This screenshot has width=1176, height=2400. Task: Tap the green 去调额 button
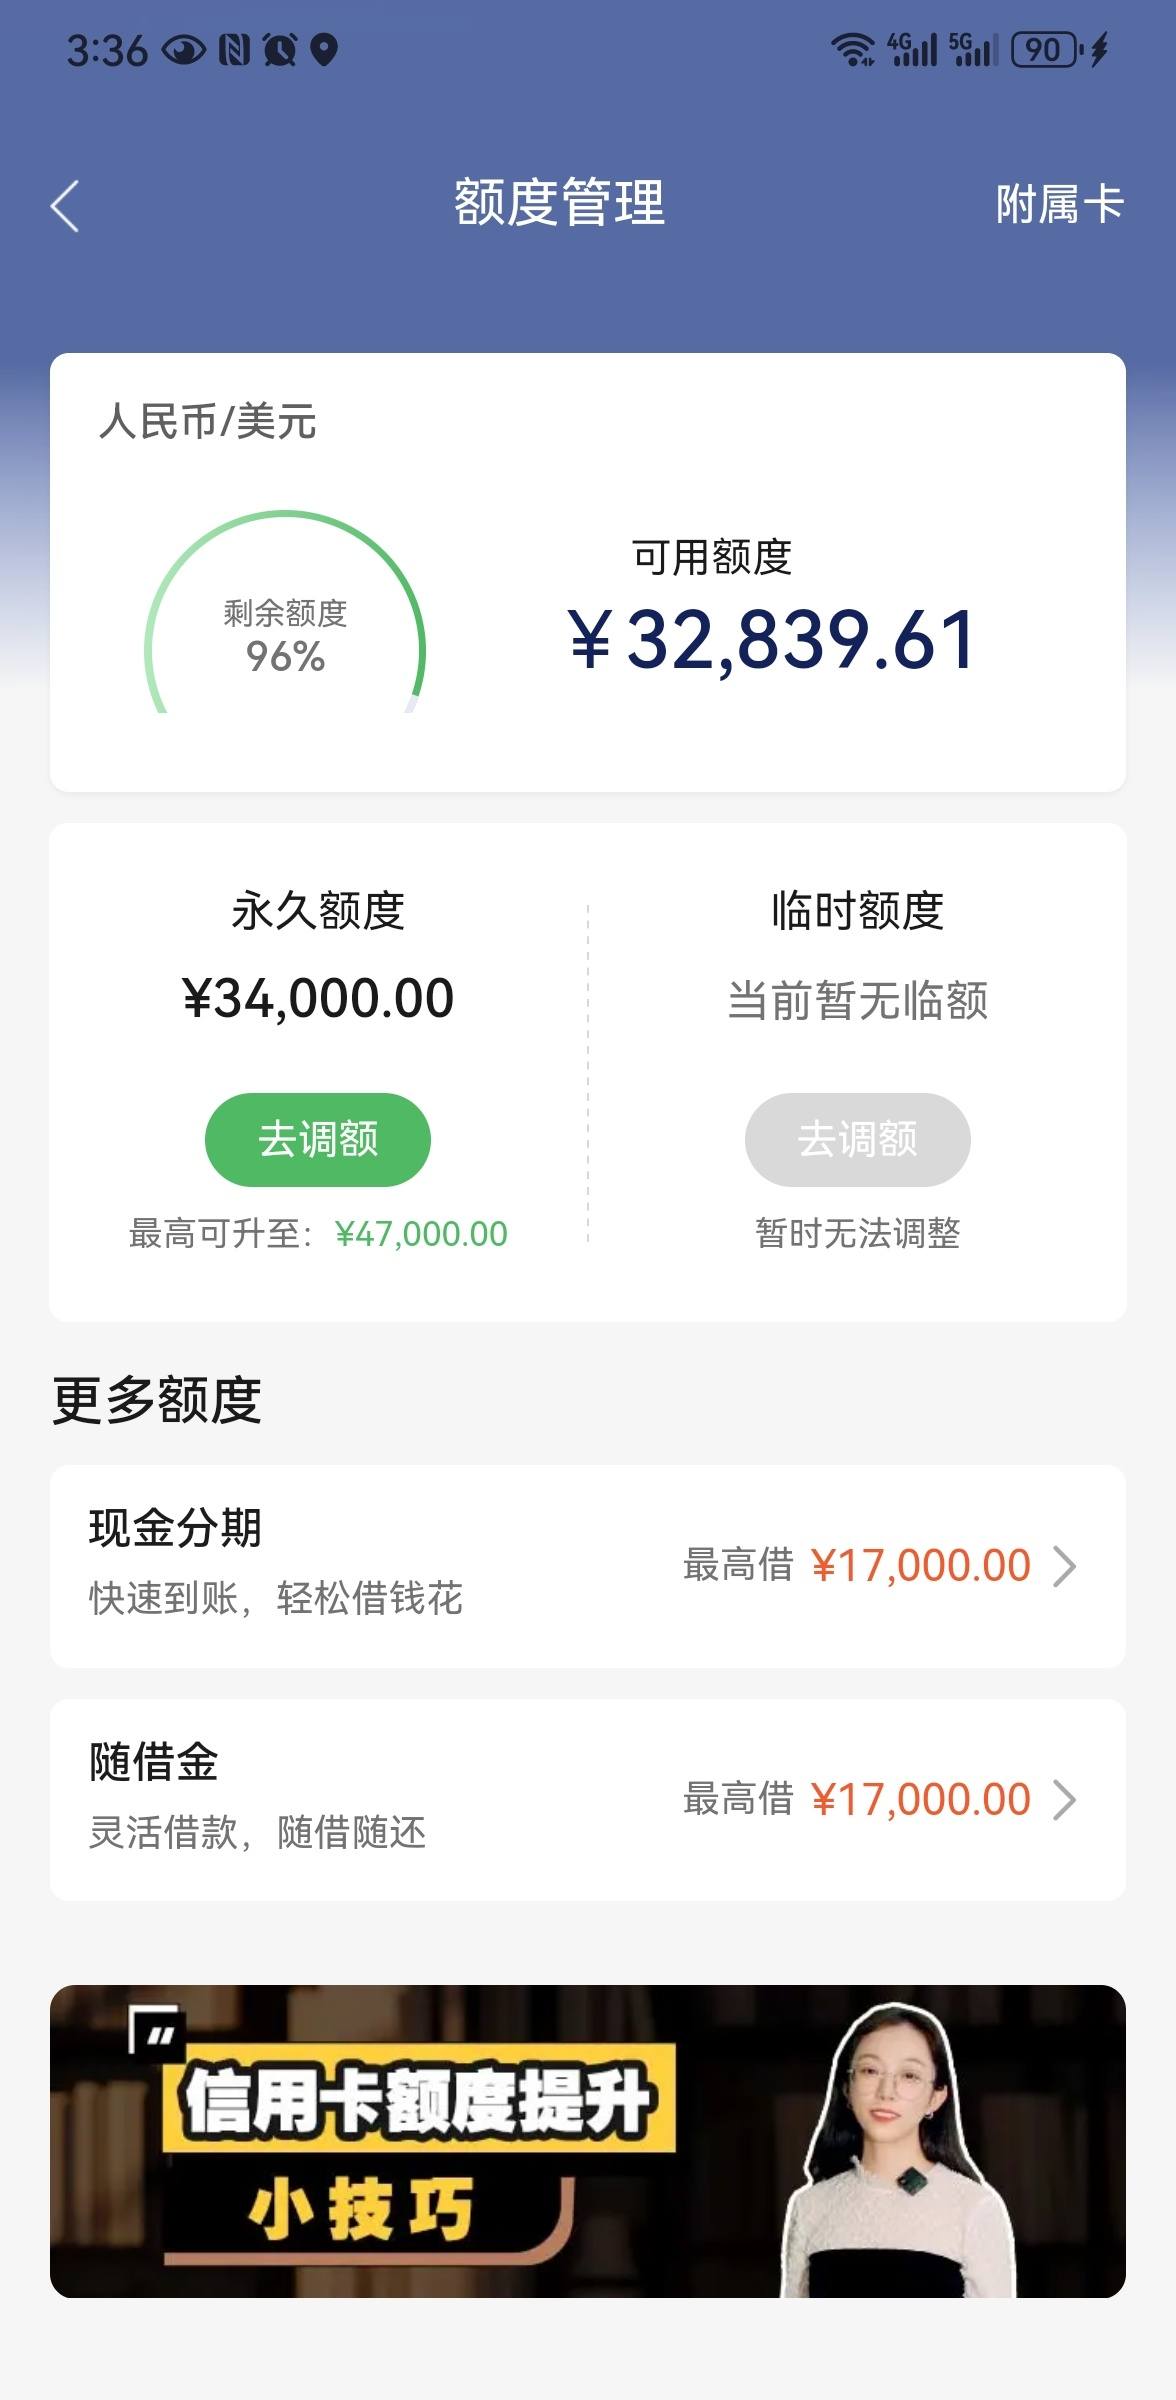coord(318,1139)
